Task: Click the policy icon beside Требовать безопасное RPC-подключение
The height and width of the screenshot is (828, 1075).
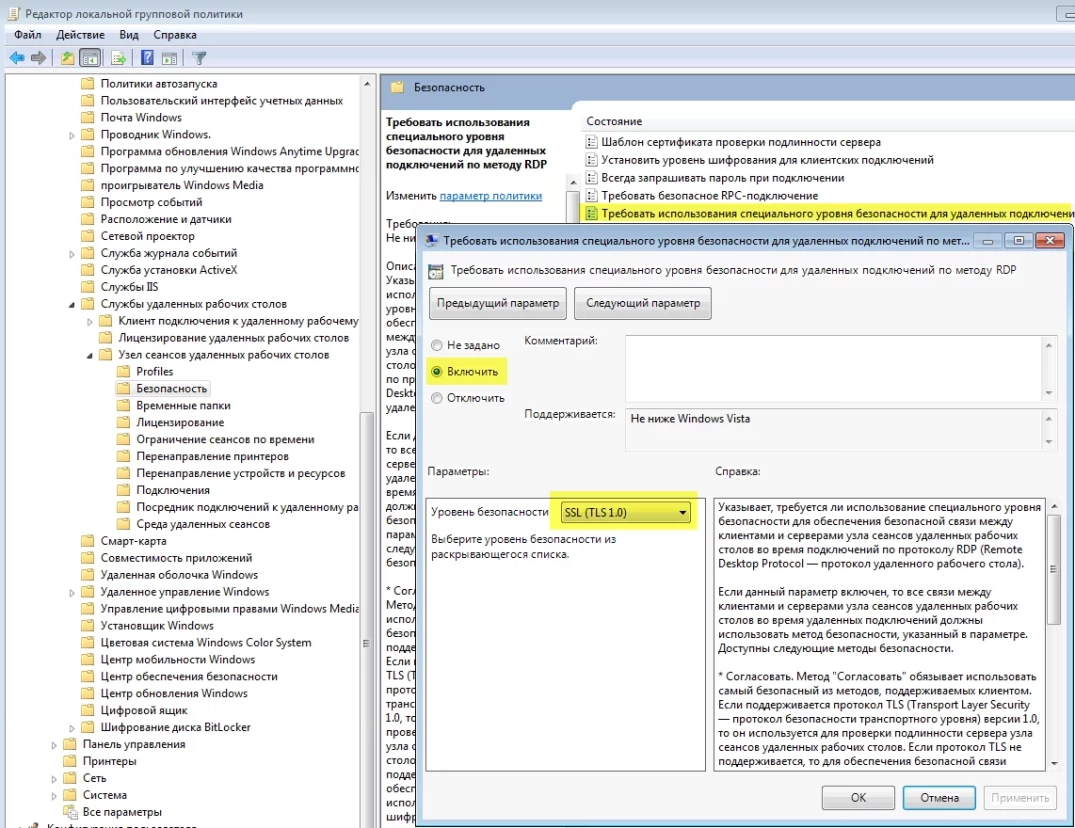Action: [592, 196]
